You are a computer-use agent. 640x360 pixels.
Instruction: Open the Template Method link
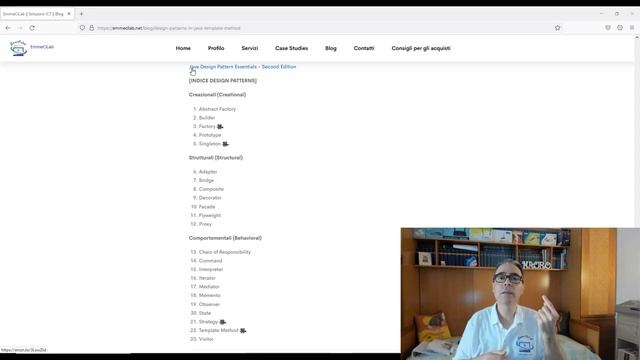[218, 331]
